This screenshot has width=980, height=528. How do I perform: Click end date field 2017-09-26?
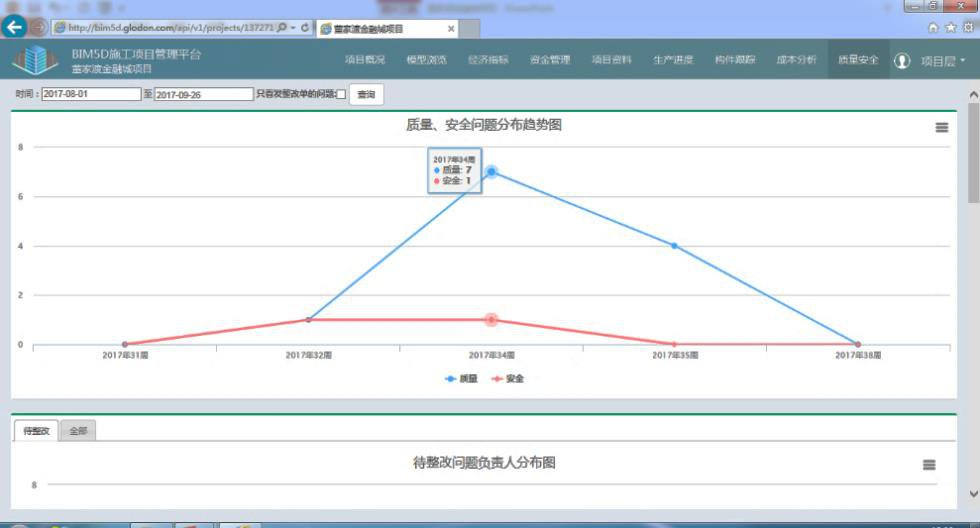click(x=204, y=94)
